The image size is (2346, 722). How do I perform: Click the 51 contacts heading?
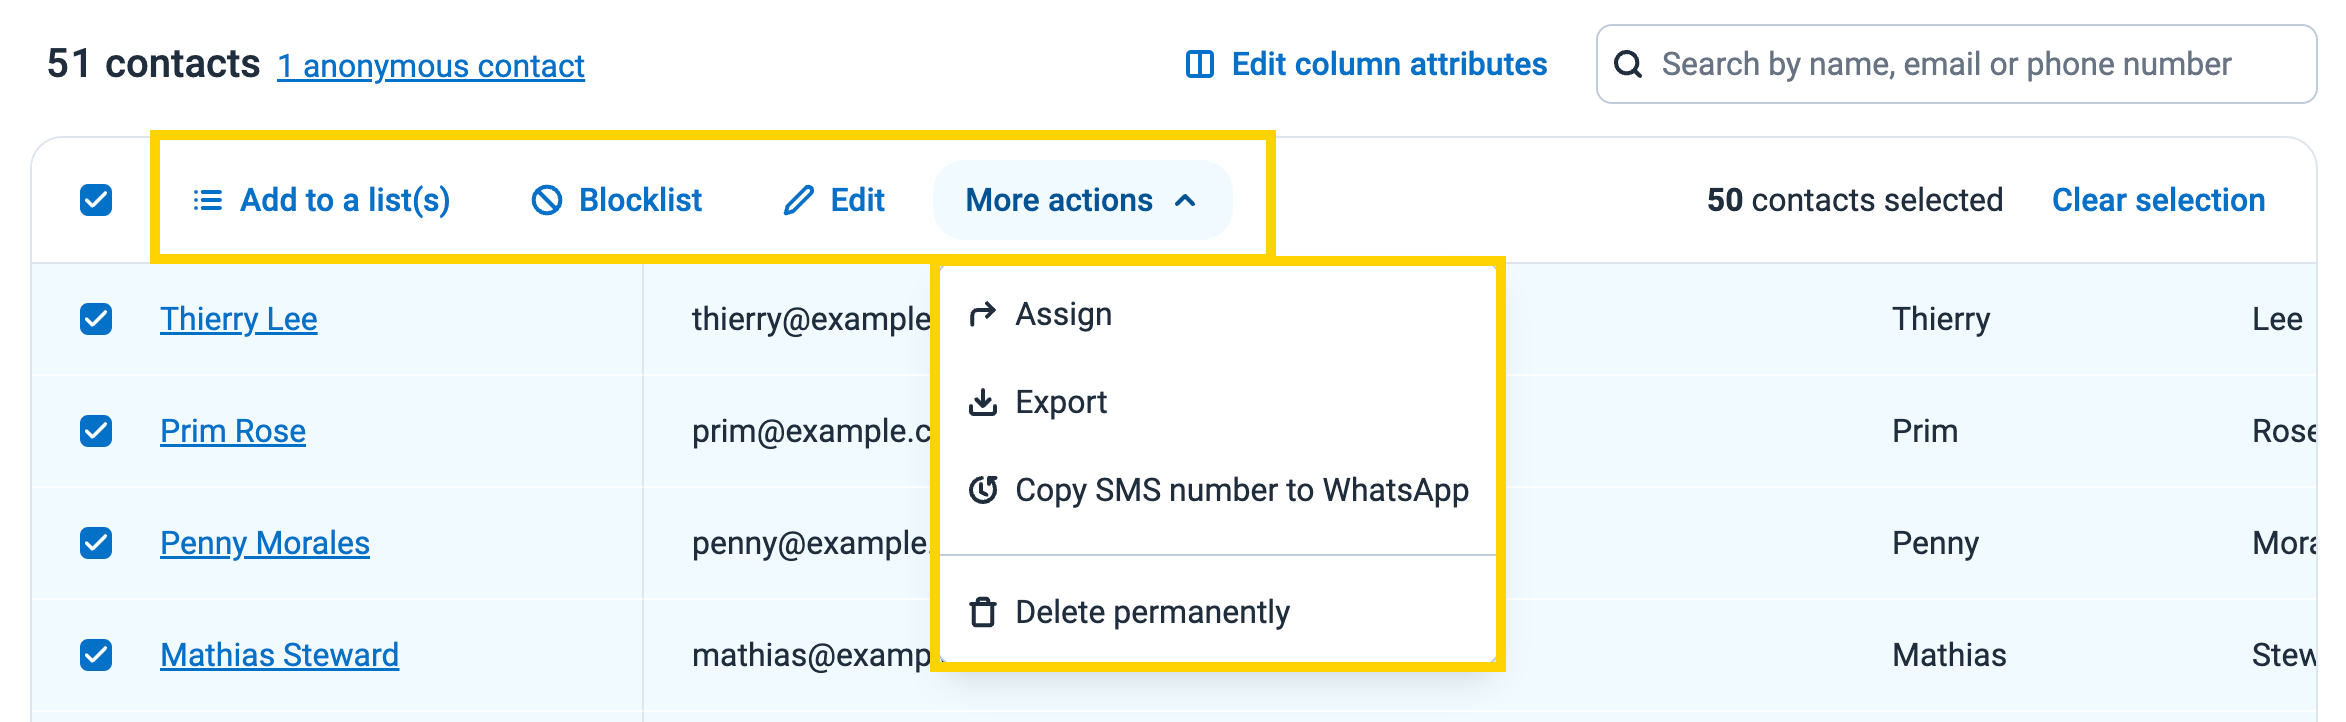tap(153, 64)
